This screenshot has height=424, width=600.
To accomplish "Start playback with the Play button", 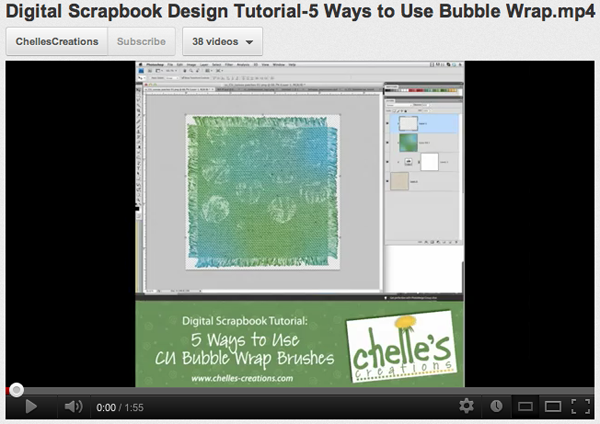I will pos(31,407).
